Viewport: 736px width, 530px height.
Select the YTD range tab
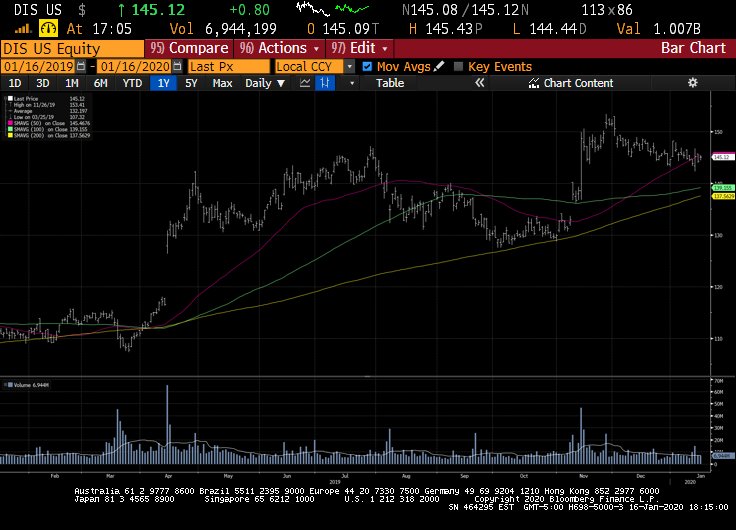132,83
